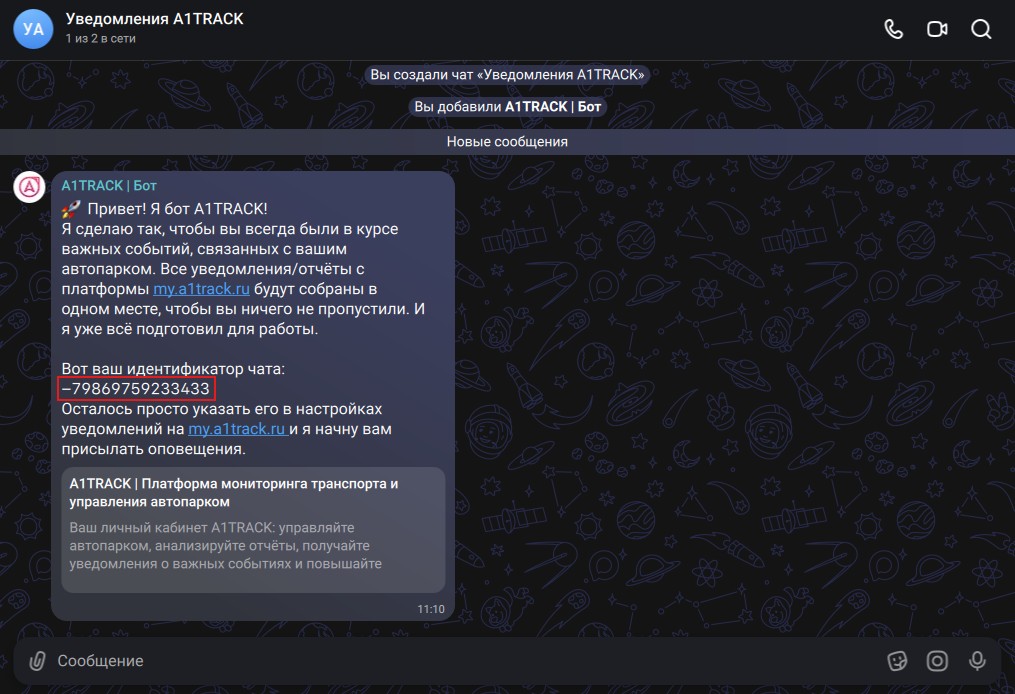Click 'Вы создали чат' service message

click(507, 75)
